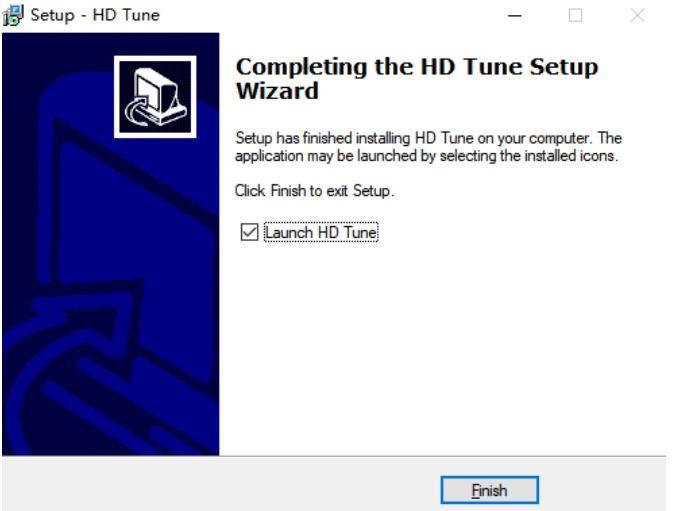The image size is (673, 511).
Task: Click Finish to exit Setup
Action: pyautogui.click(x=489, y=490)
